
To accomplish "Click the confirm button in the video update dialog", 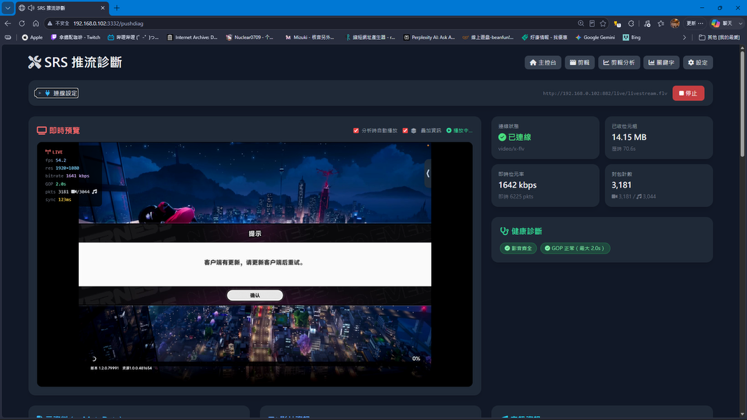I will 255,295.
